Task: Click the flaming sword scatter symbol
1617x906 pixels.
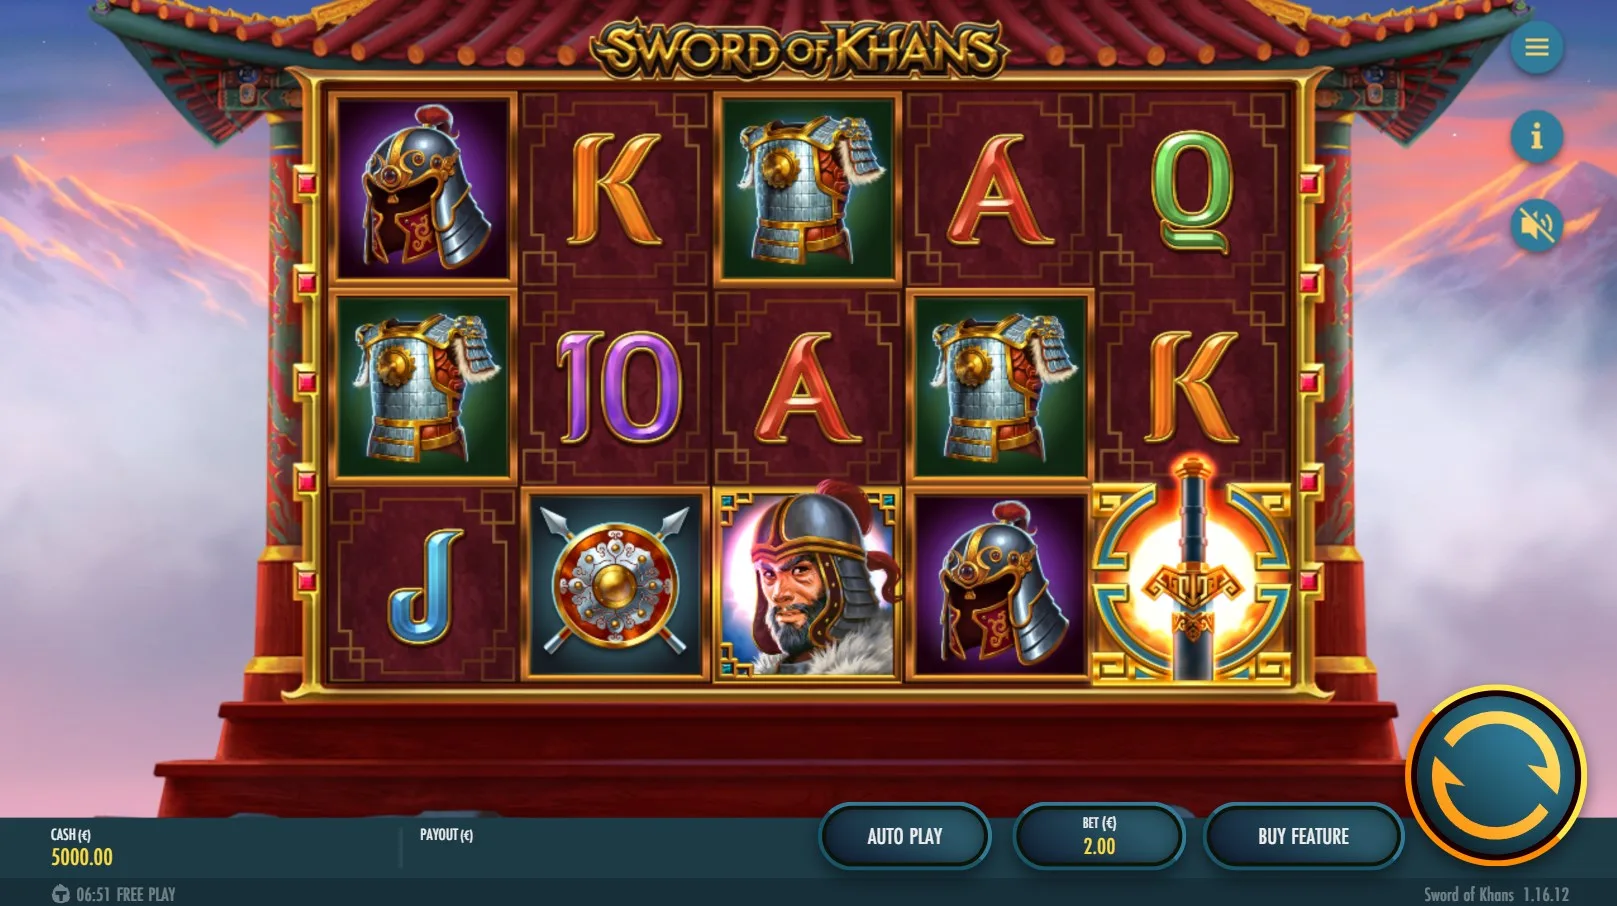Action: (x=1190, y=582)
